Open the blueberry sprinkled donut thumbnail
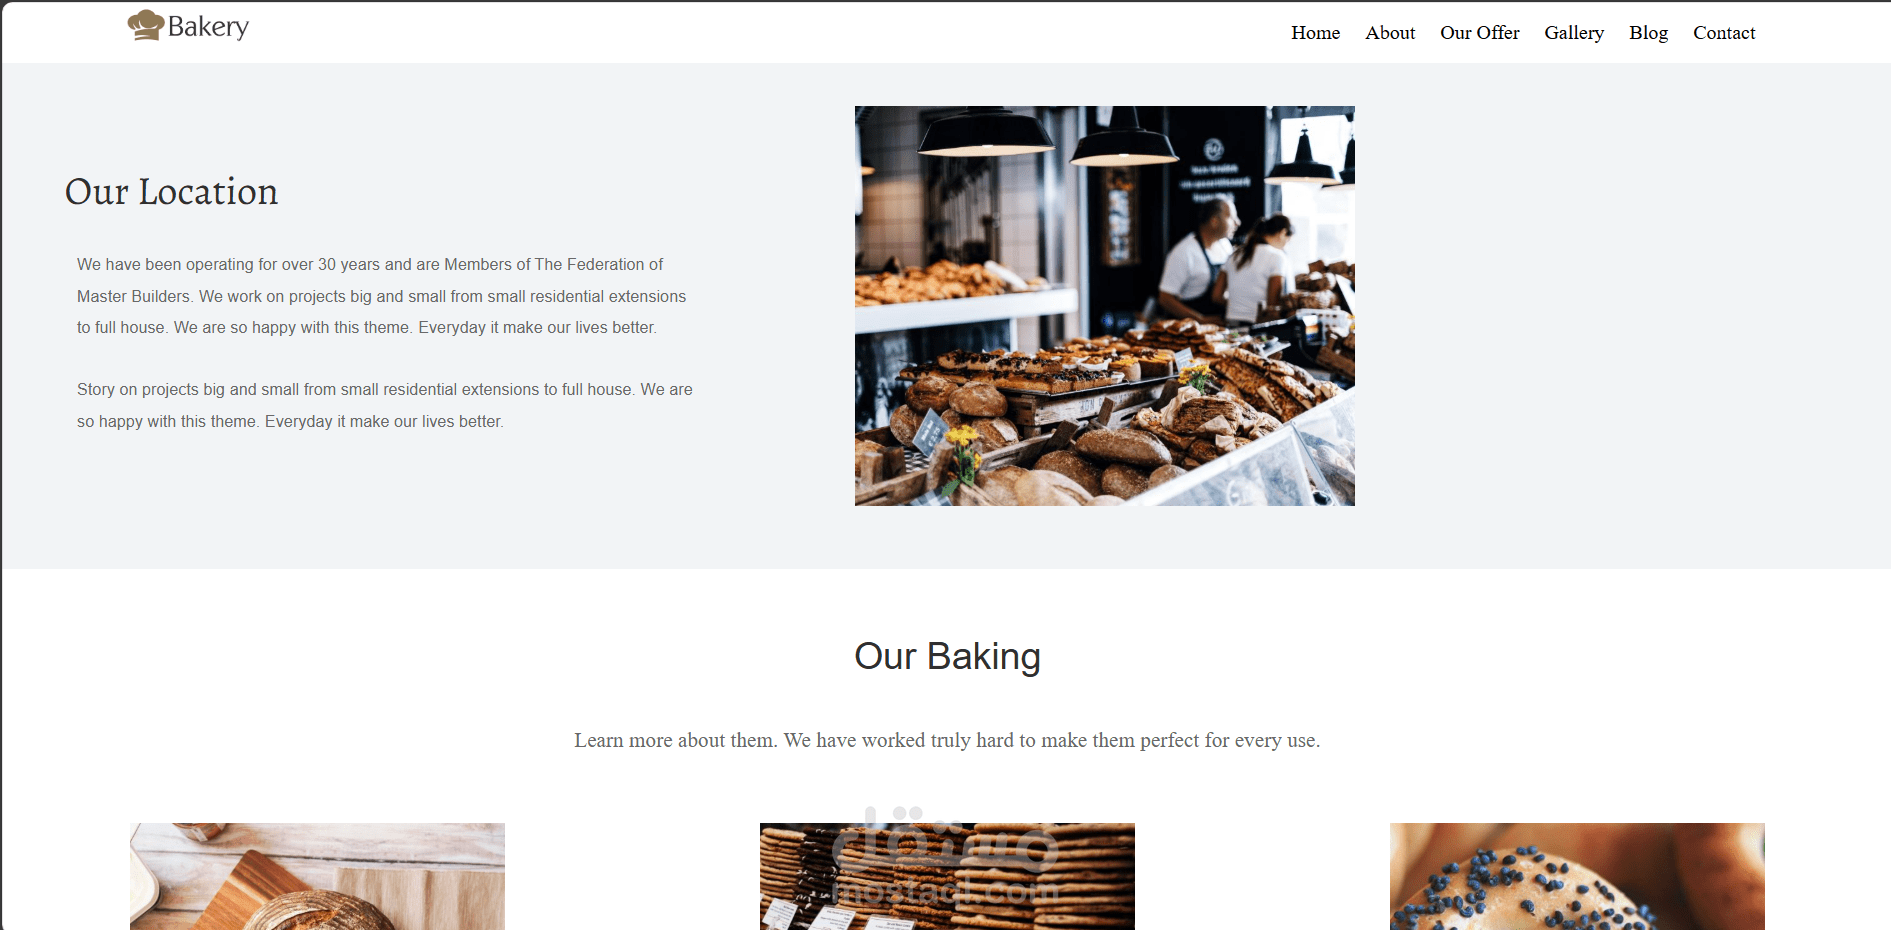 point(1577,876)
